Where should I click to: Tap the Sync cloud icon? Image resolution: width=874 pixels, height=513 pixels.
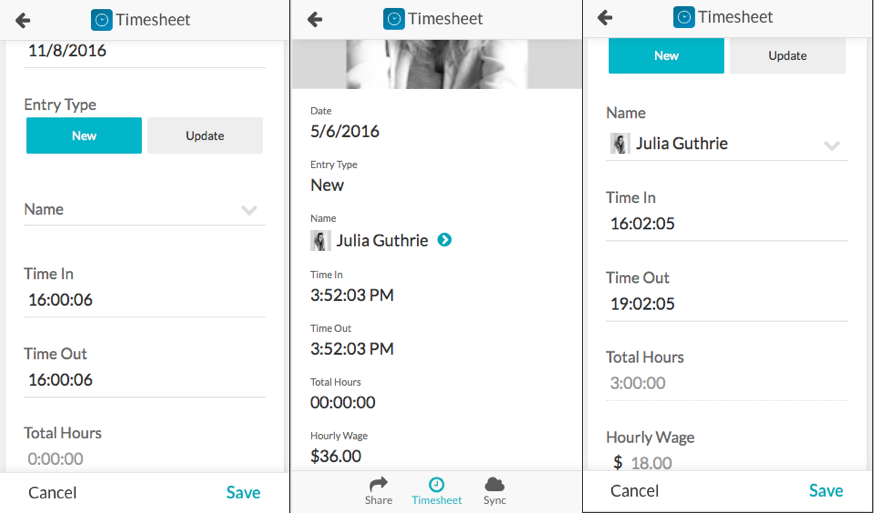point(494,483)
